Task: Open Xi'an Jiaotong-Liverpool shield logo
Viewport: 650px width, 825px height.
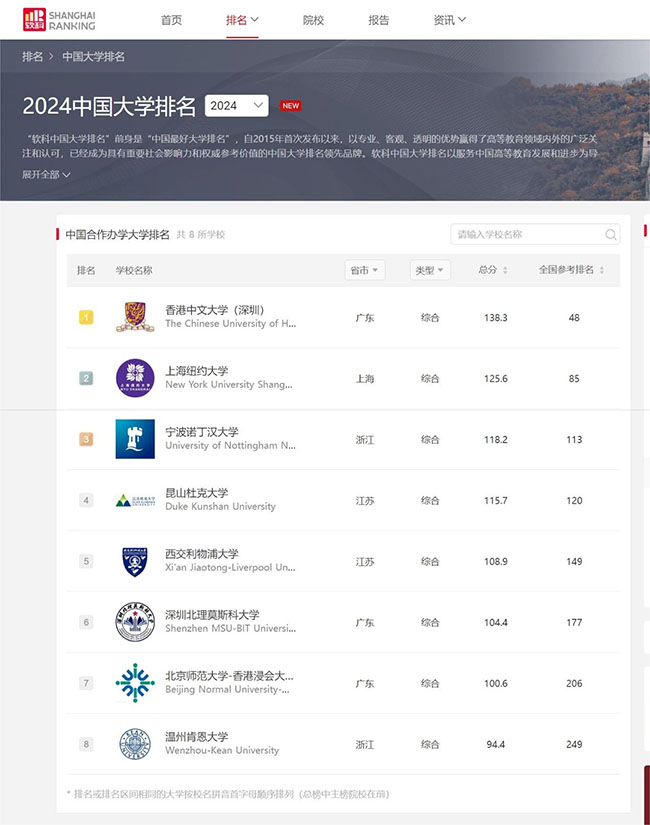Action: click(x=135, y=561)
